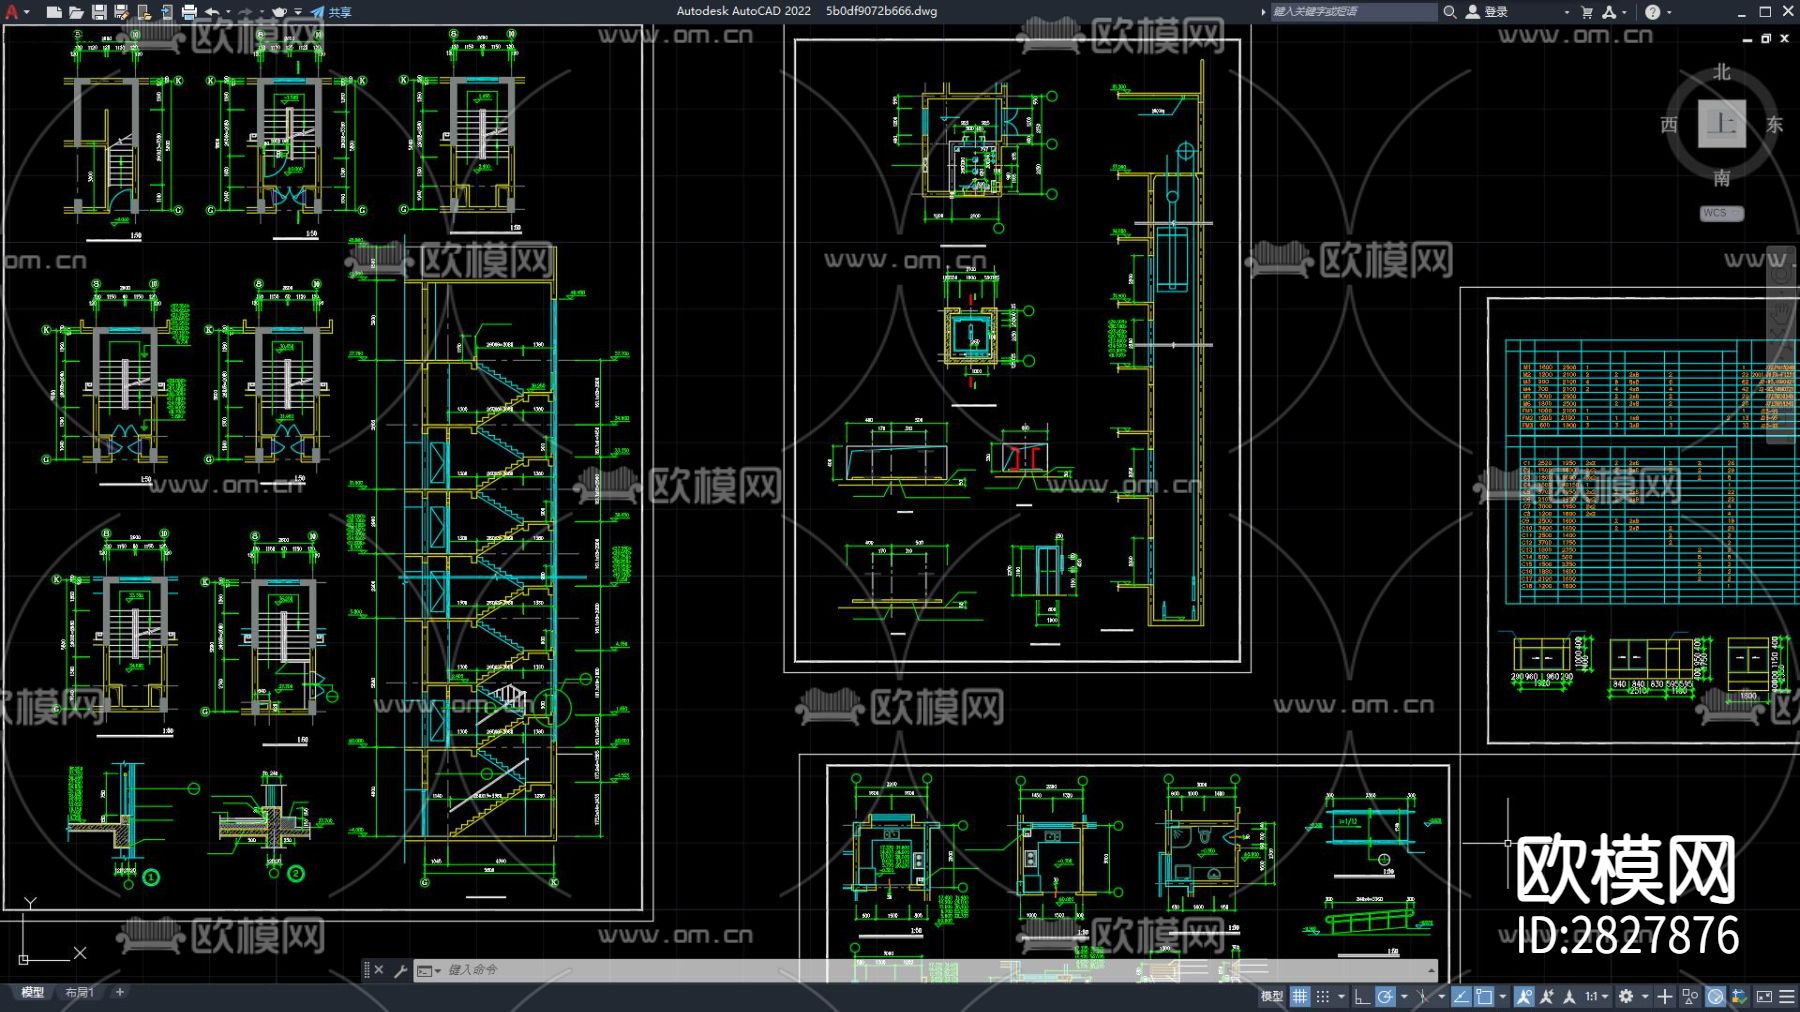This screenshot has height=1012, width=1800.
Task: Click the 登录 sign-in button
Action: 1488,12
